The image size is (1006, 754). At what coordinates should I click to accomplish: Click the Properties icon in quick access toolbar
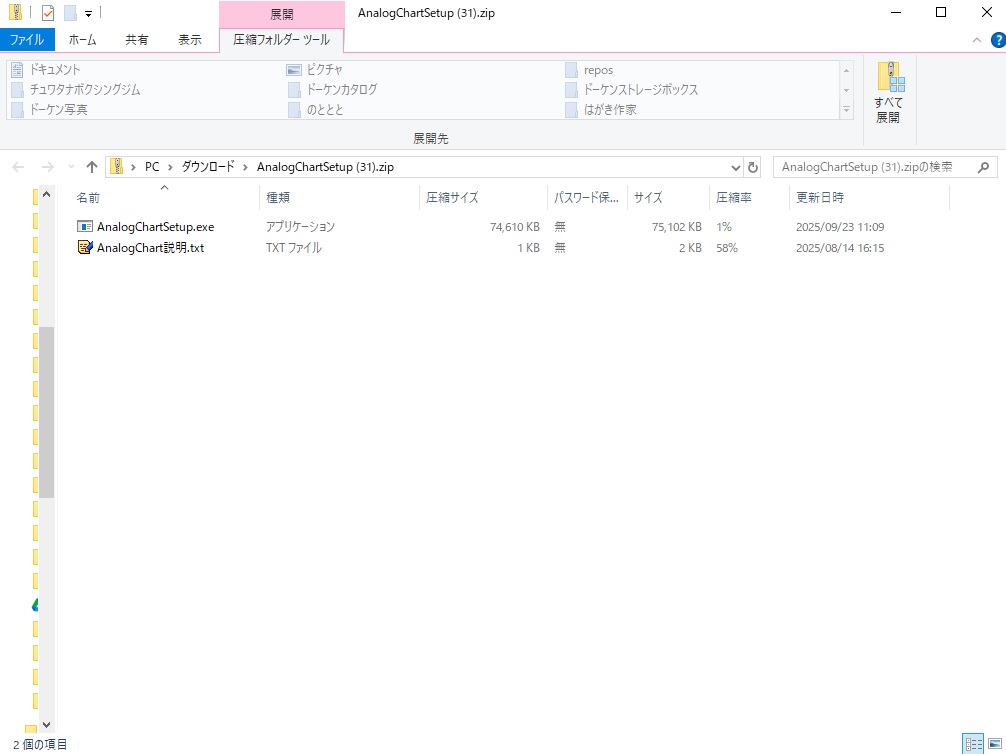48,13
